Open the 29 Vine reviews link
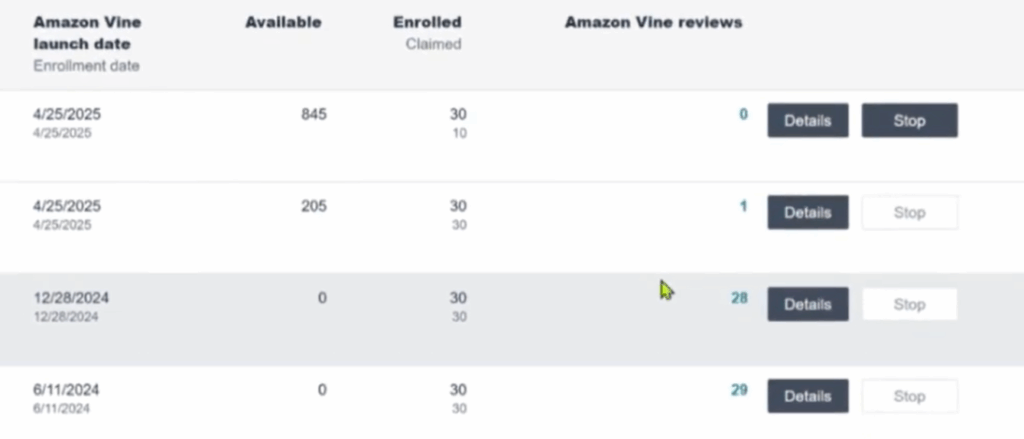Image resolution: width=1024 pixels, height=439 pixels. pos(739,390)
